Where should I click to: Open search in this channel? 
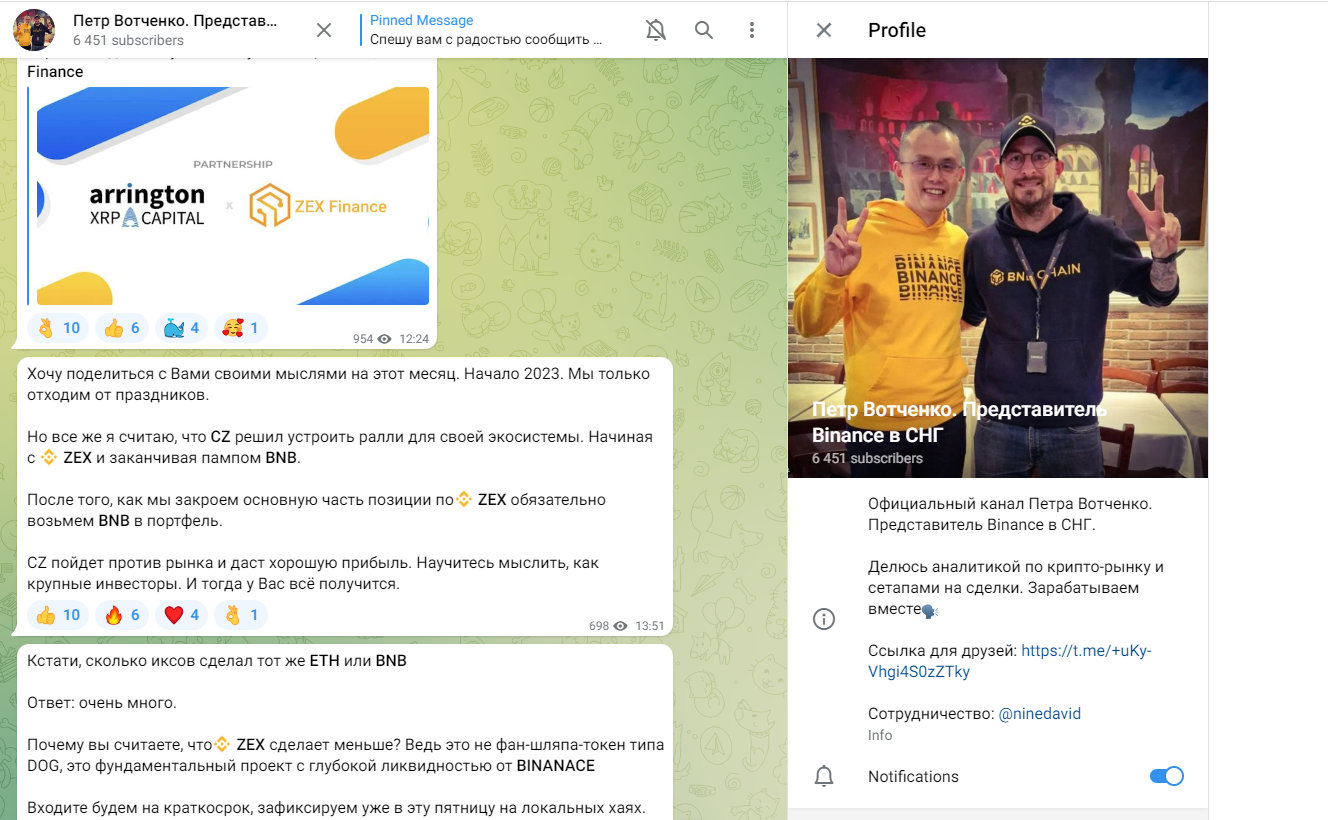[x=704, y=30]
